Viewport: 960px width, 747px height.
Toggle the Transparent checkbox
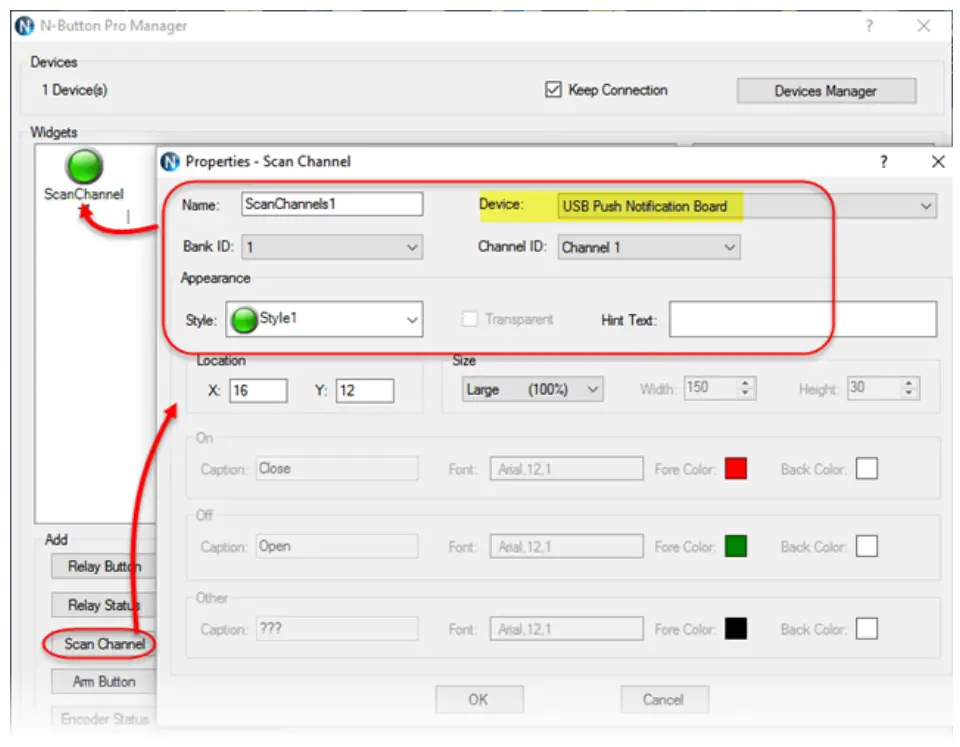tap(470, 319)
